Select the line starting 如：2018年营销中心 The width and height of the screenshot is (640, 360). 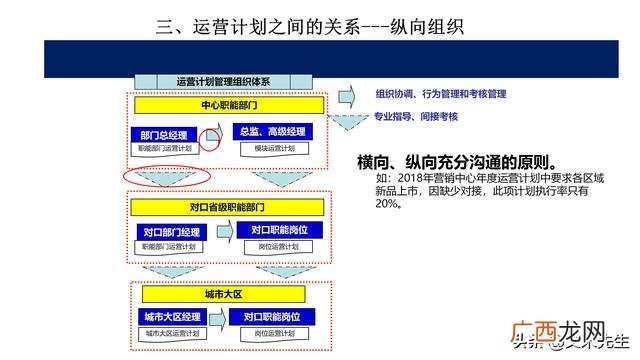tap(490, 178)
